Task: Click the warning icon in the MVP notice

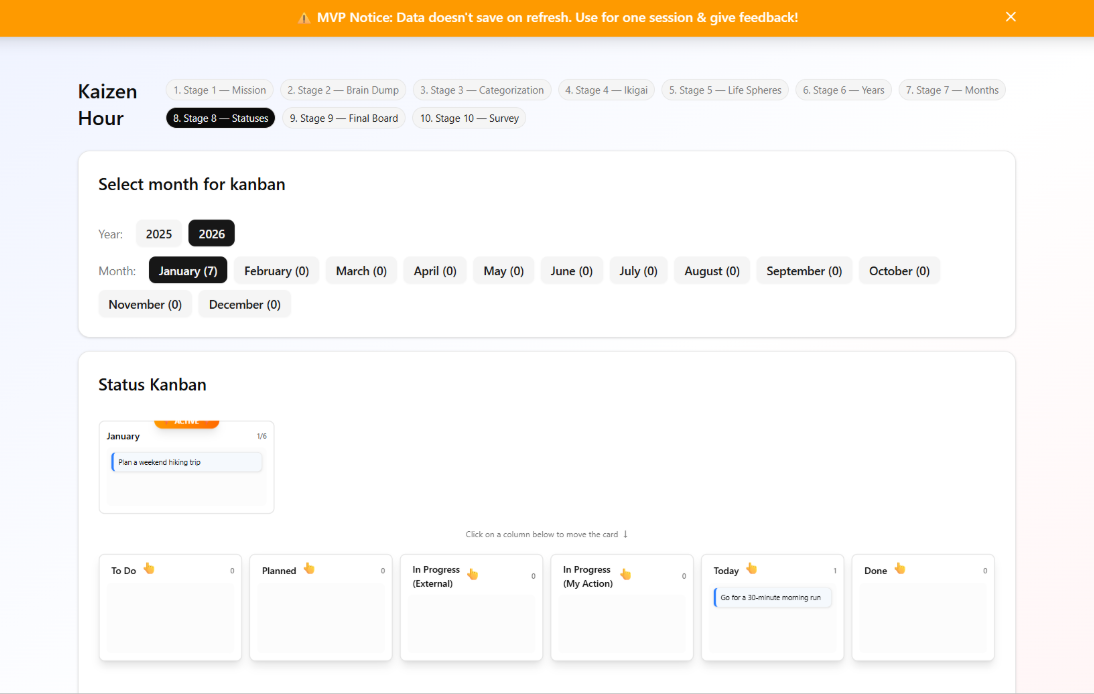Action: (304, 17)
